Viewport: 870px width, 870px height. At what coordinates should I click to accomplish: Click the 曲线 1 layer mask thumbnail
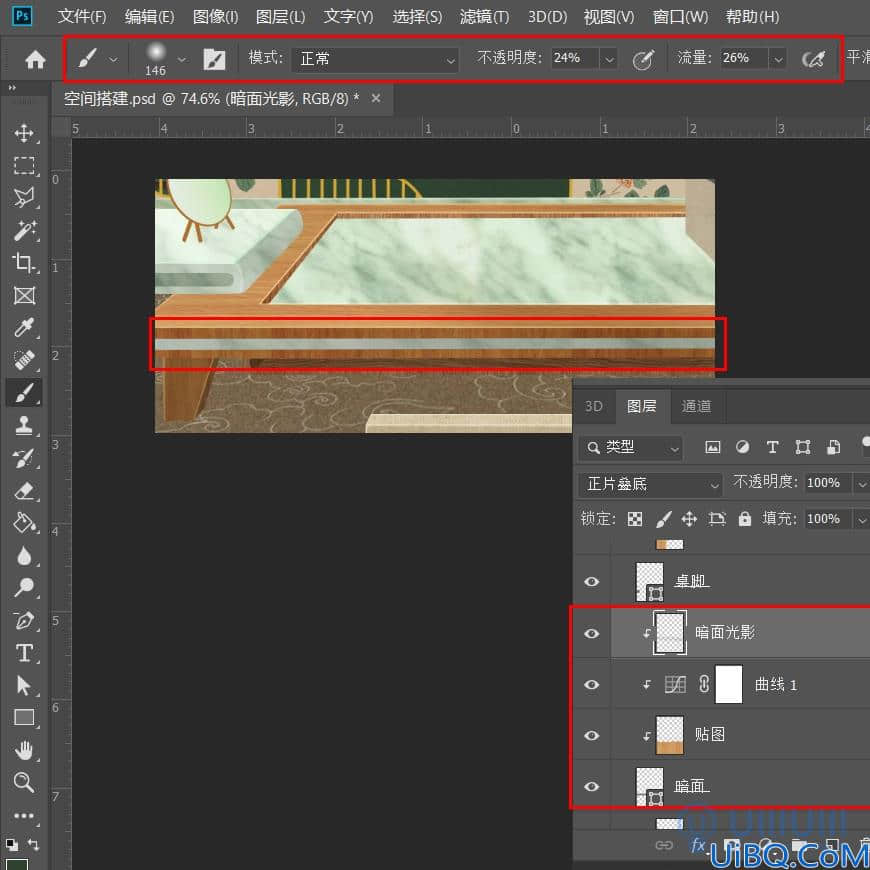coord(729,685)
